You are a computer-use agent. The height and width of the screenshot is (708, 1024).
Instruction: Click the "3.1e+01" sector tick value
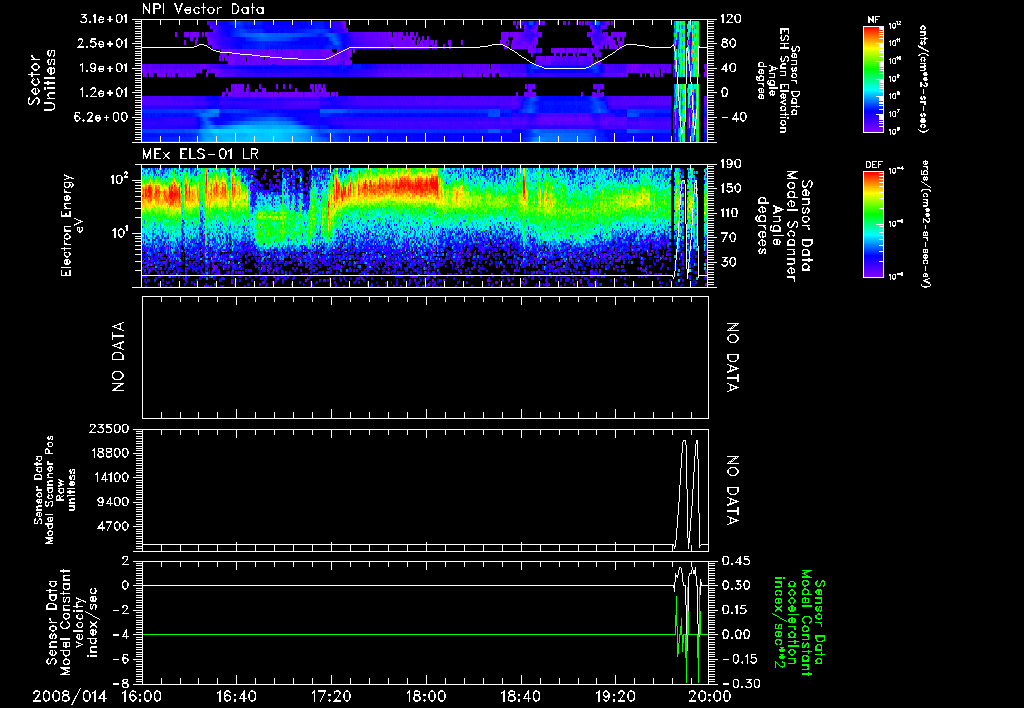pyautogui.click(x=104, y=20)
